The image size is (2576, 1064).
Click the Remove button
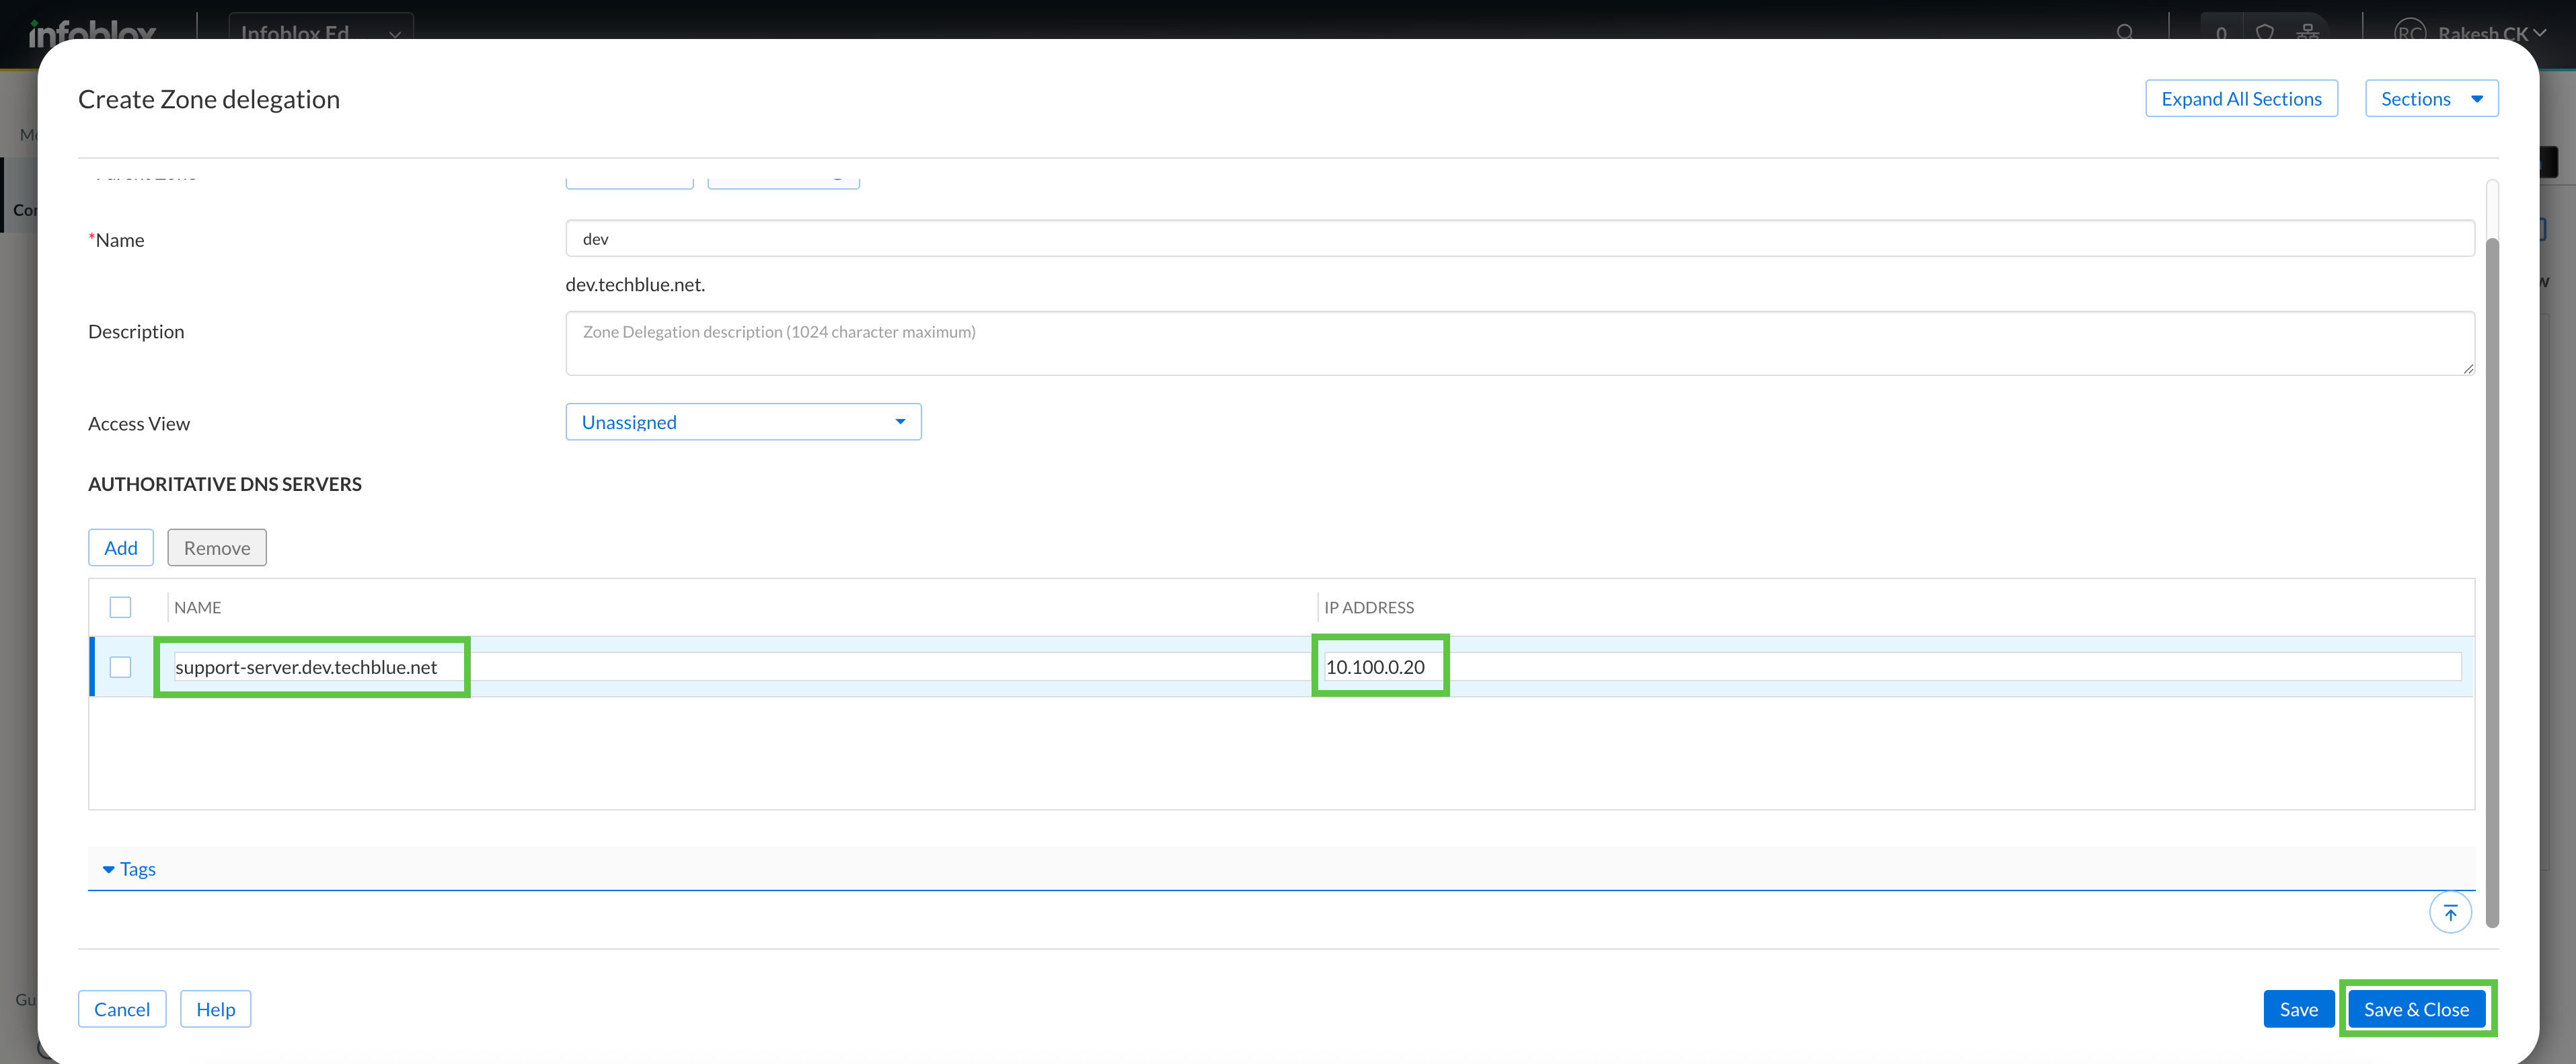click(x=217, y=548)
